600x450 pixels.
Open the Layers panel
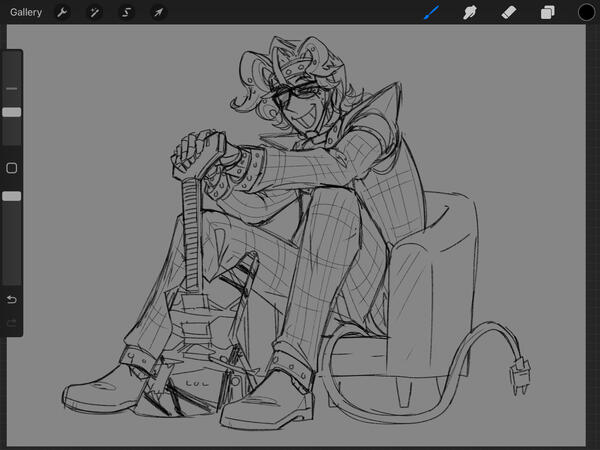[x=547, y=12]
